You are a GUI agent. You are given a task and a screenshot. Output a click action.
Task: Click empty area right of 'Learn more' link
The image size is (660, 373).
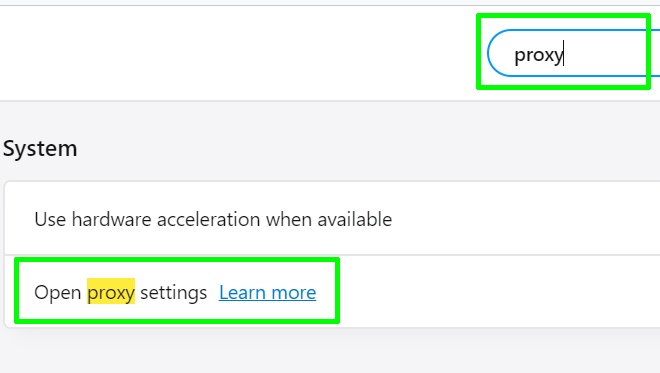[484, 291]
